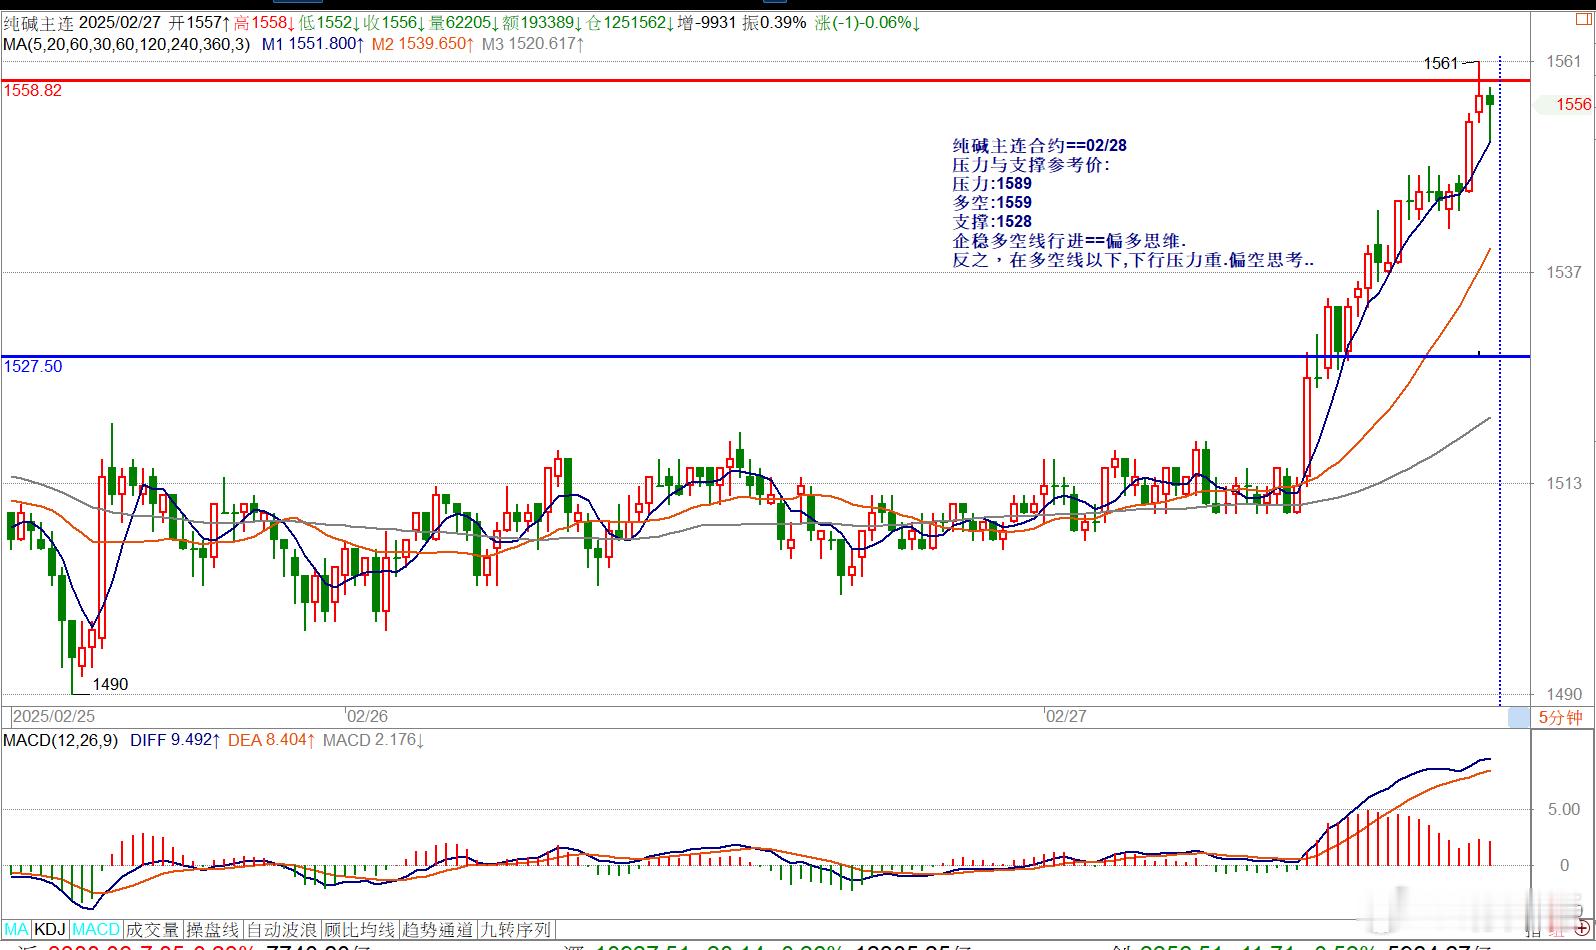Click the 低1552 low price
This screenshot has height=950, width=1596.
coord(330,22)
